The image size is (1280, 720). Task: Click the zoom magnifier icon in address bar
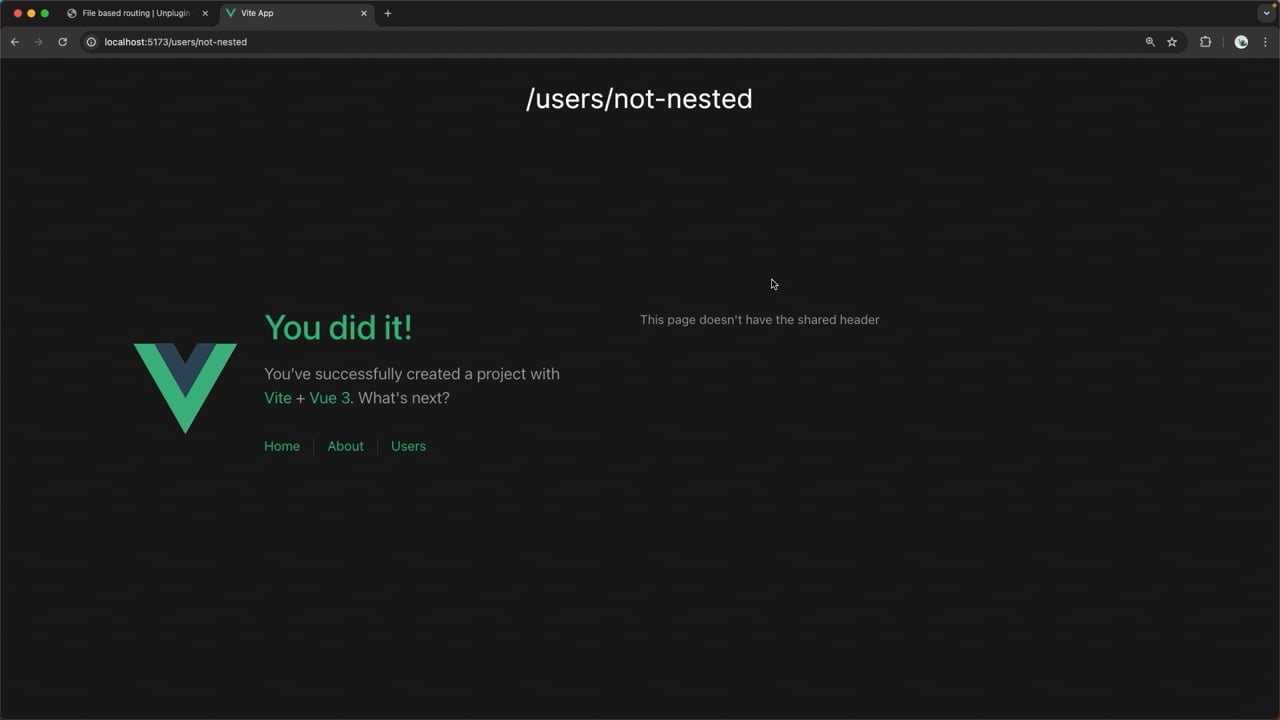[x=1150, y=42]
